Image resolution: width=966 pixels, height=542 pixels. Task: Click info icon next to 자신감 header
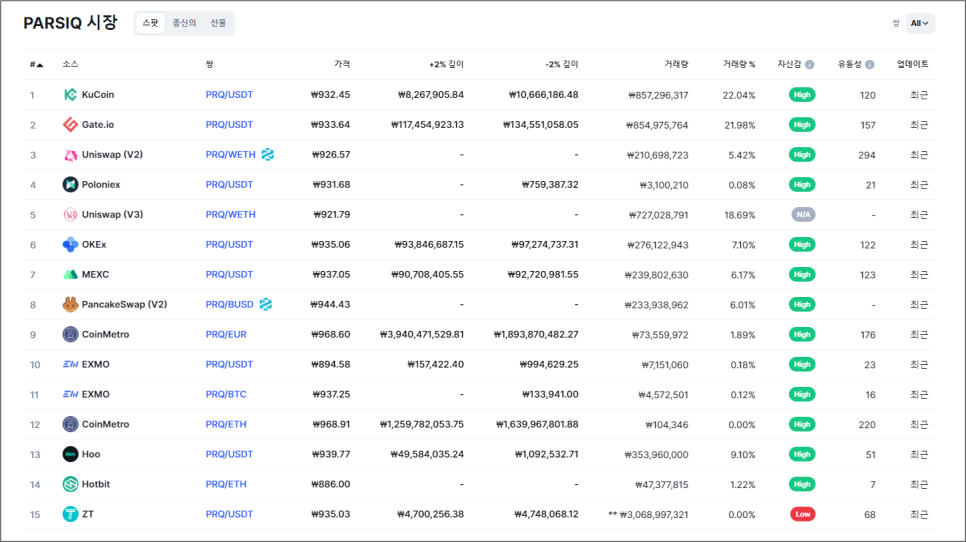(810, 65)
